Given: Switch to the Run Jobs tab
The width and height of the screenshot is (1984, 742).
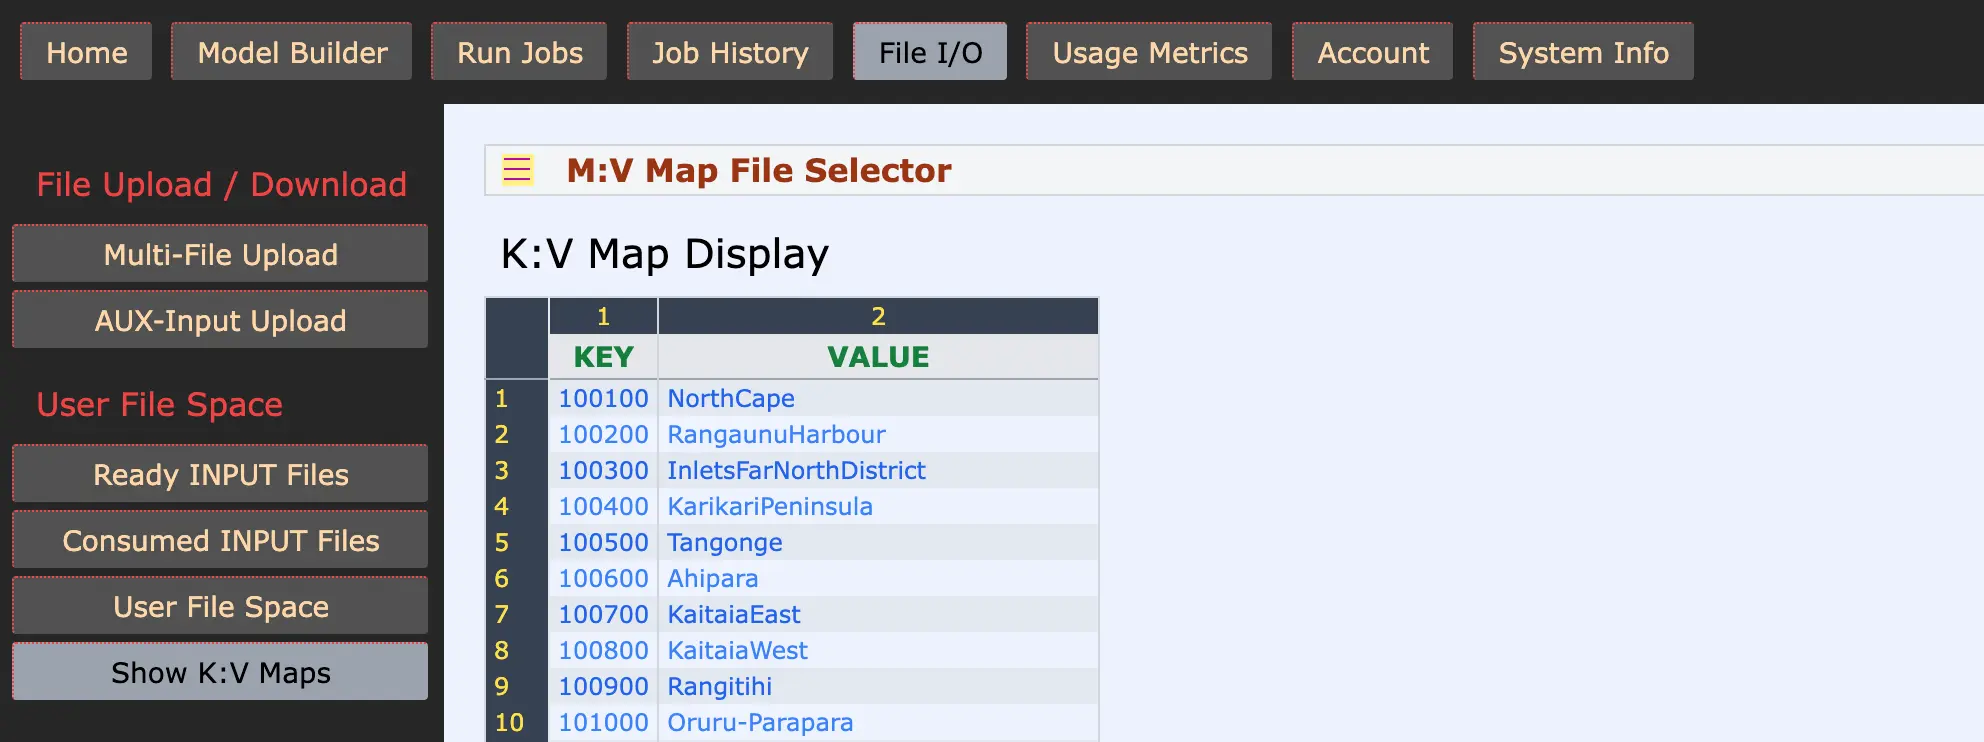Looking at the screenshot, I should coord(519,52).
